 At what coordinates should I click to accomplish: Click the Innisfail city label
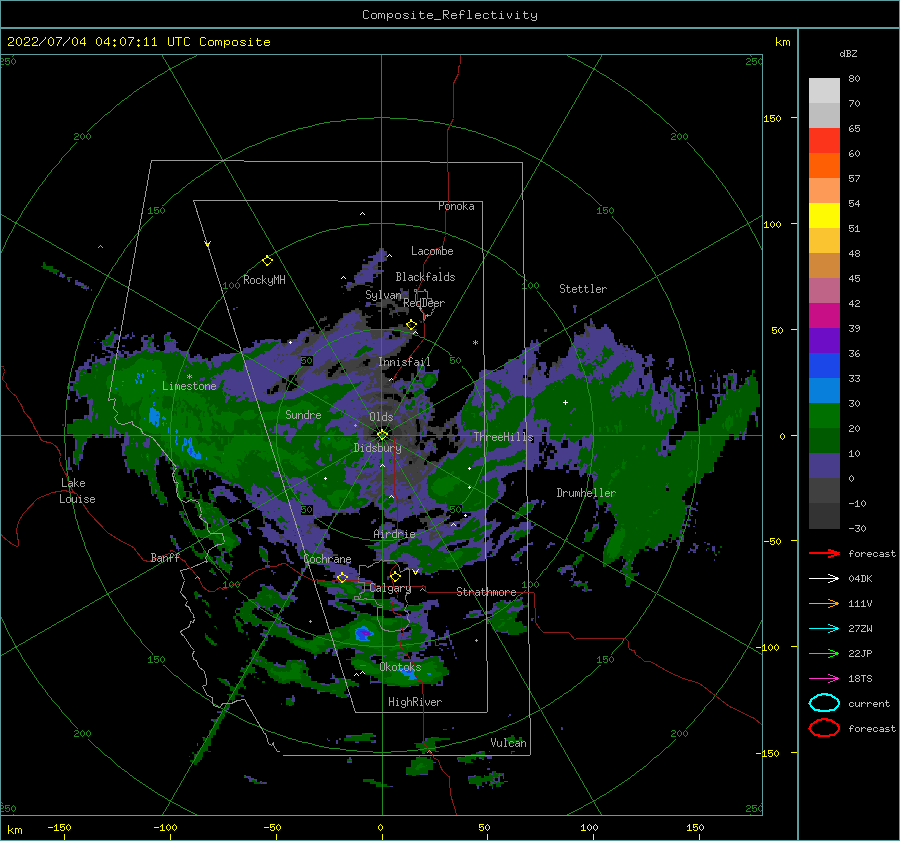click(404, 362)
